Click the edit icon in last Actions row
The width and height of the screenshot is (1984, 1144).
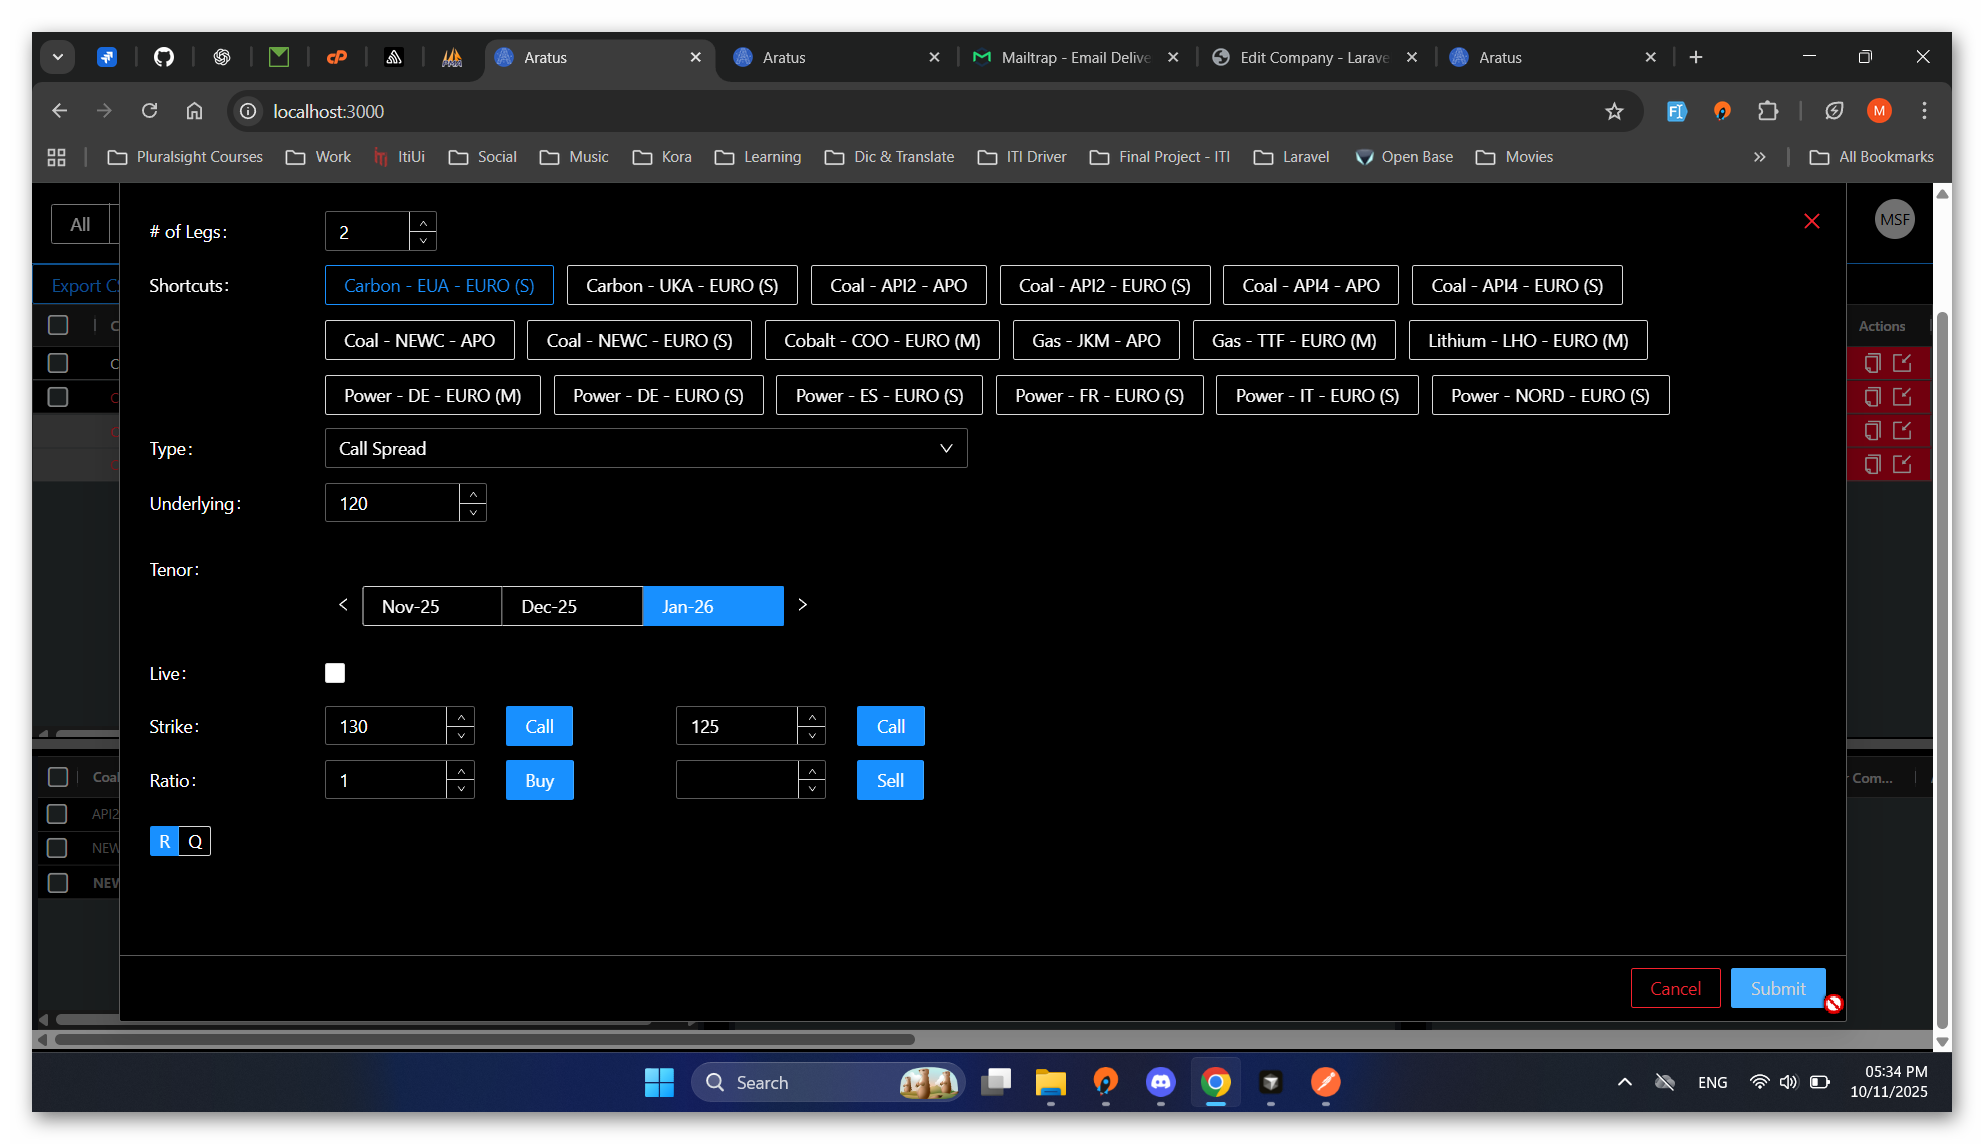coord(1902,464)
